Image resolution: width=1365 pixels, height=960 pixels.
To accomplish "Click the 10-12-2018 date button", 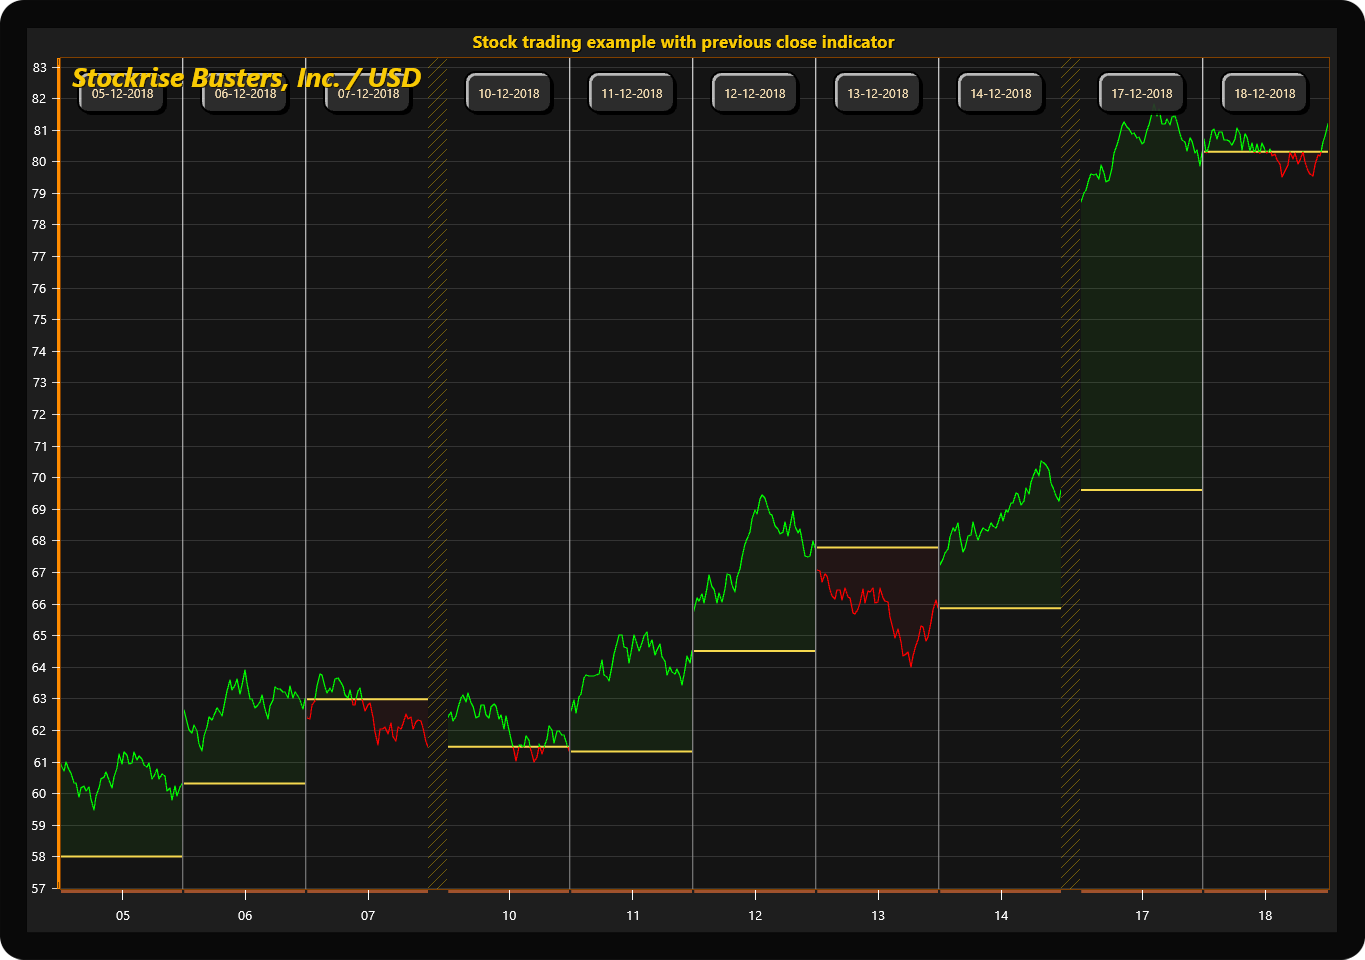I will click(508, 93).
